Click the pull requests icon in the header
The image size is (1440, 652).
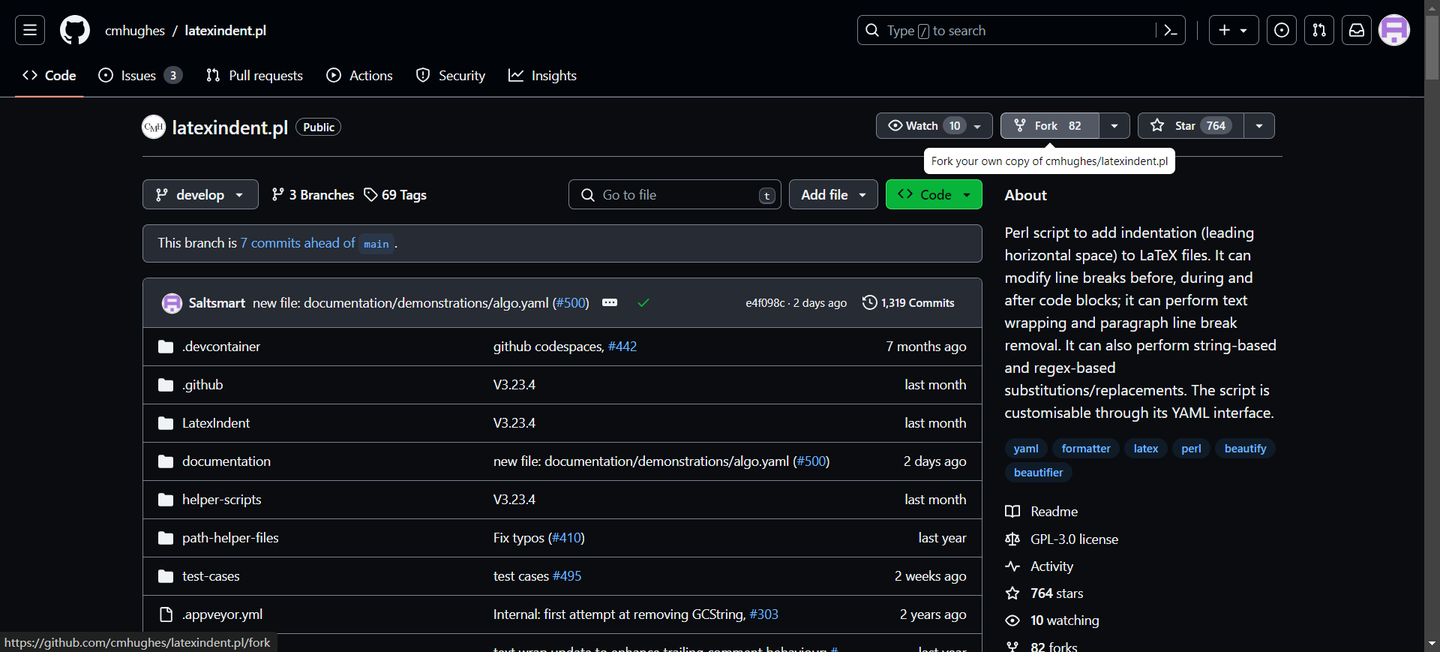pos(1318,30)
